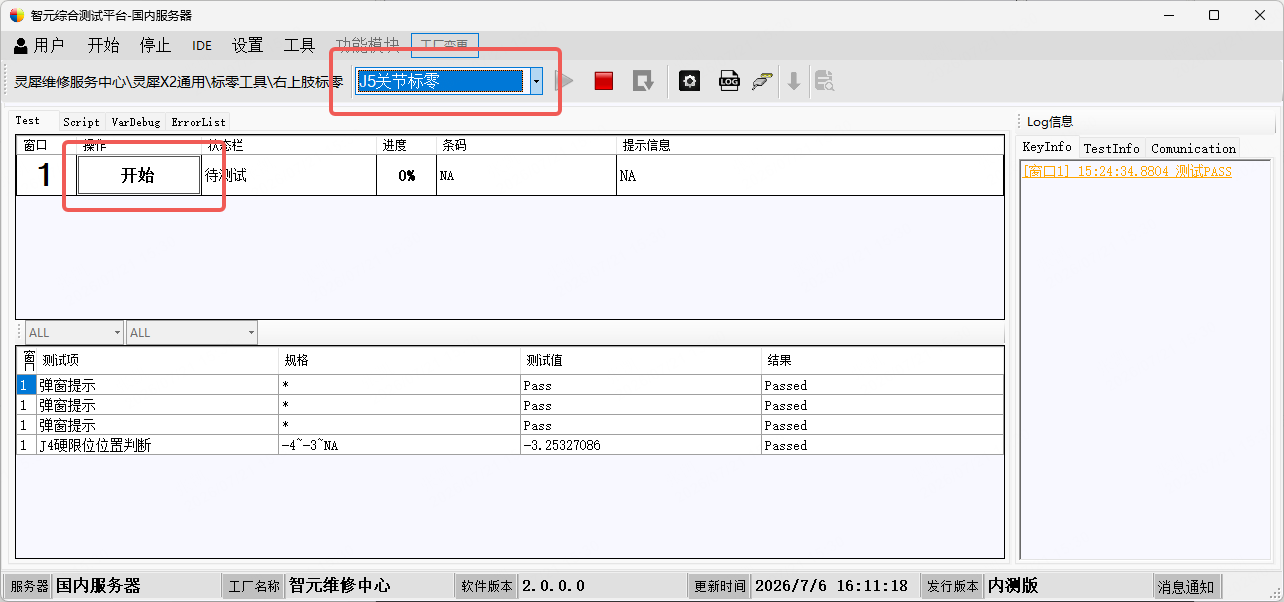Open the right, wider ALL filter dropdown

click(x=192, y=332)
